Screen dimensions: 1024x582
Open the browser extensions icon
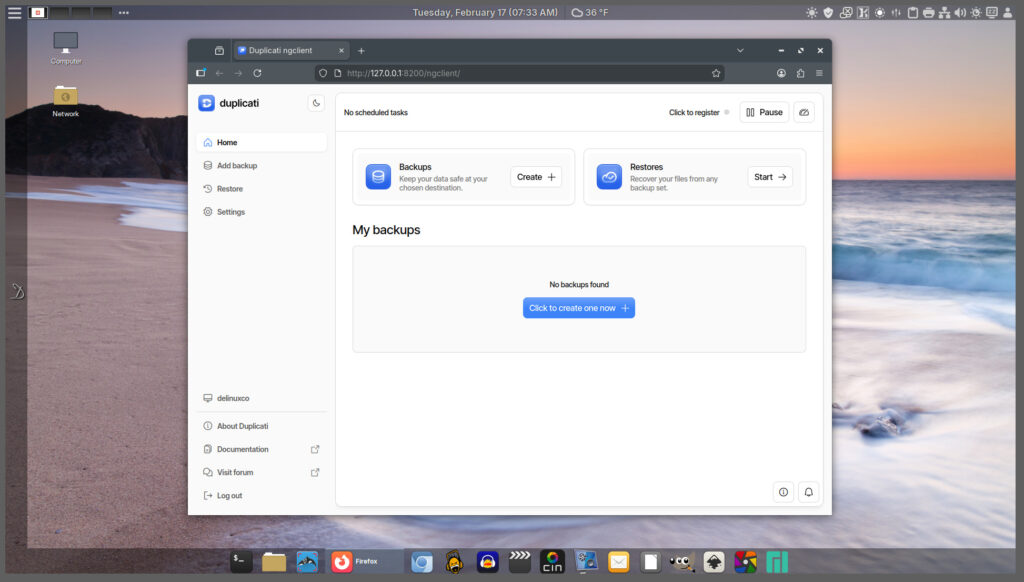[800, 73]
